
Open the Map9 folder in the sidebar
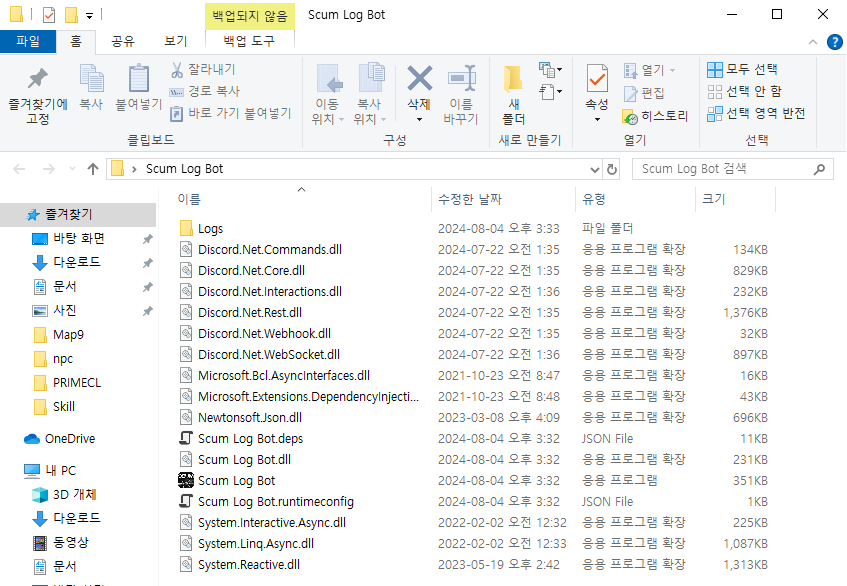pyautogui.click(x=68, y=334)
